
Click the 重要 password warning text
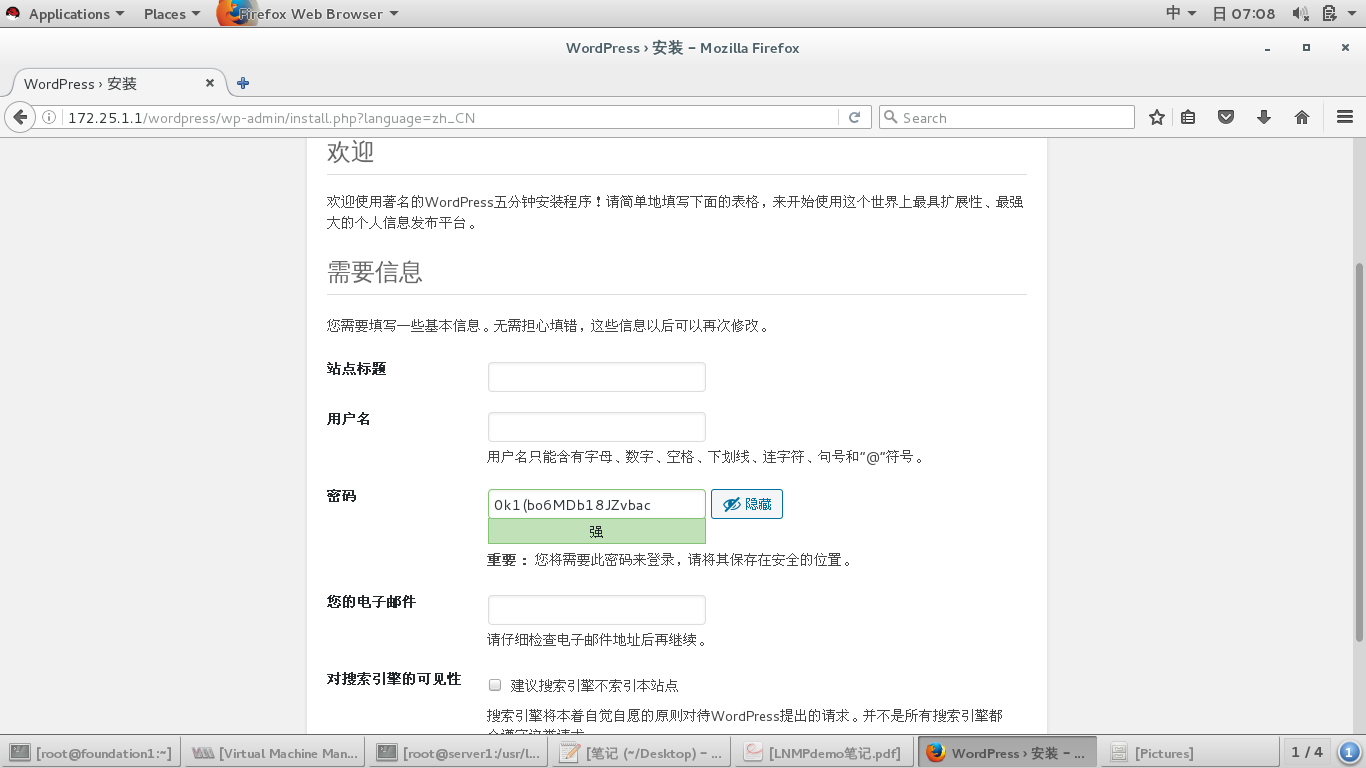[669, 560]
